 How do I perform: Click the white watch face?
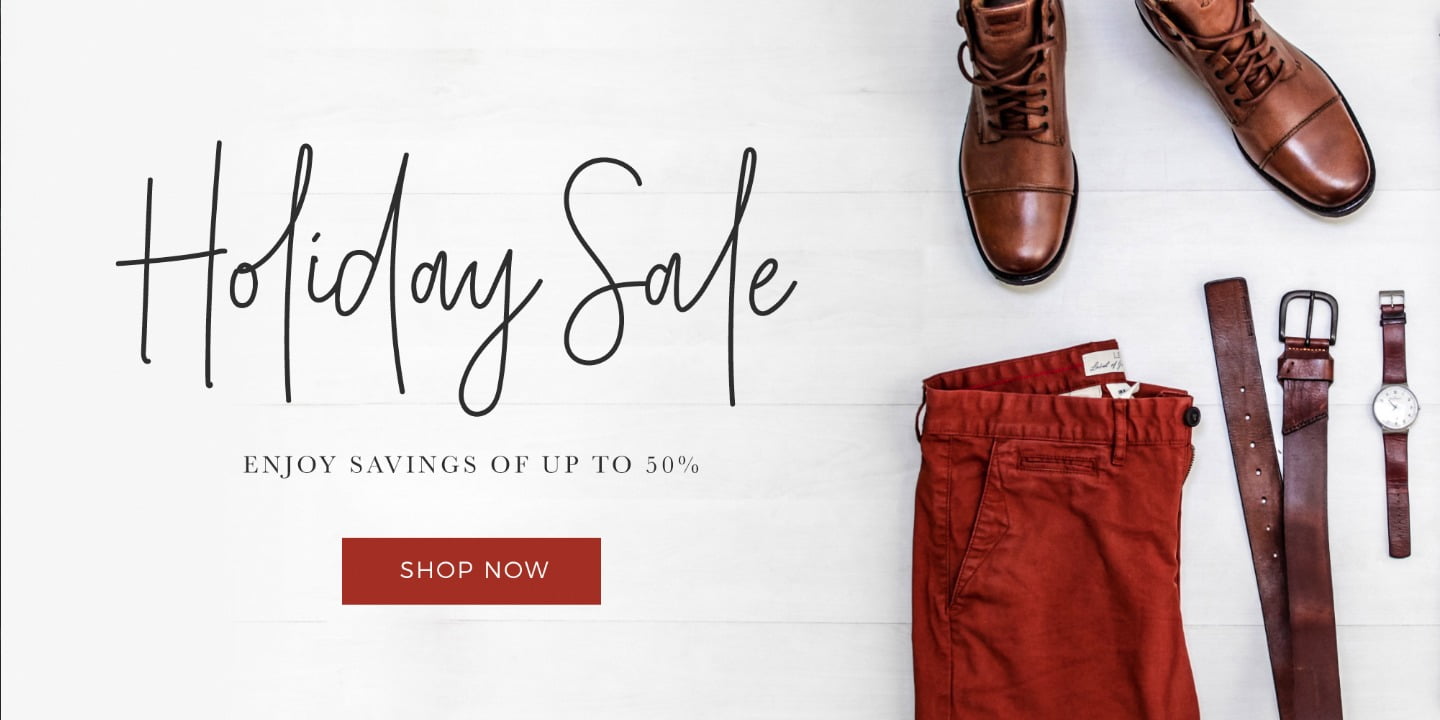(x=1395, y=407)
